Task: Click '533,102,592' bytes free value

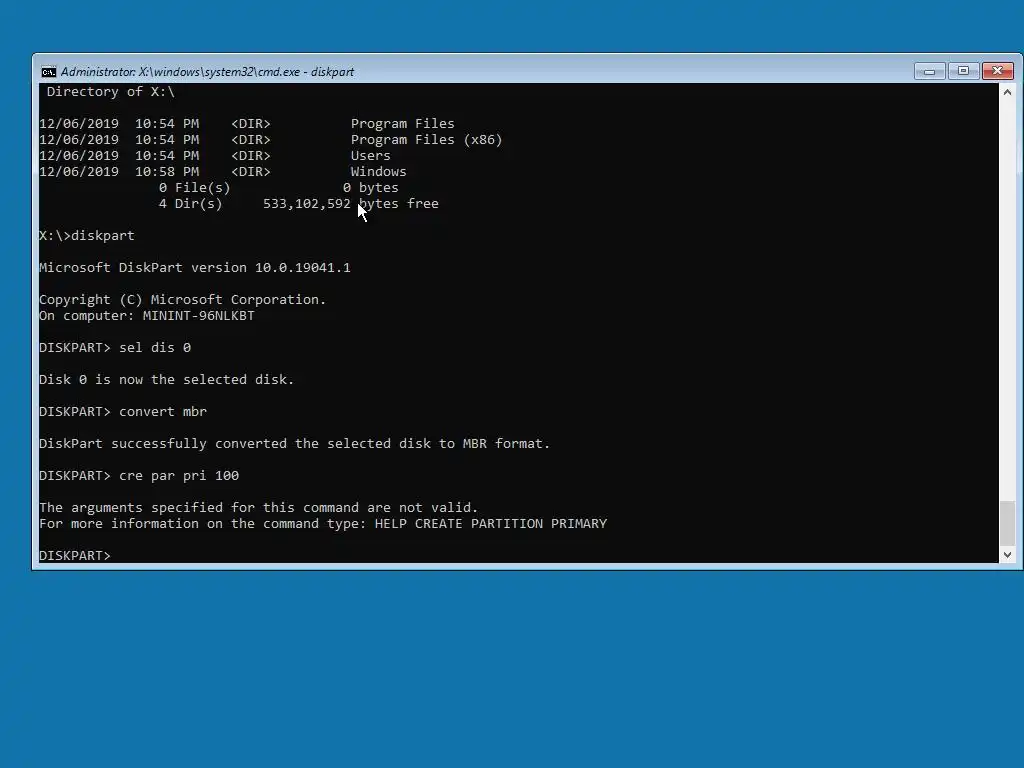Action: click(x=307, y=204)
